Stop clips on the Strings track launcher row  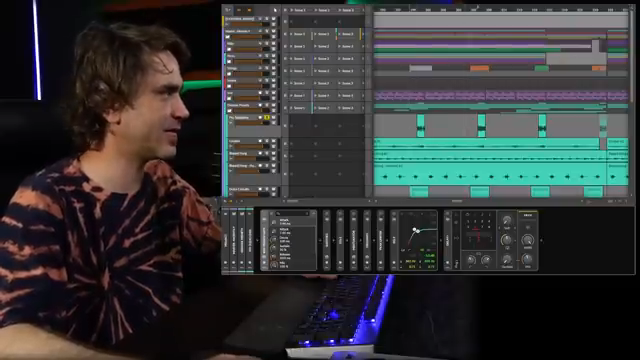pos(285,71)
